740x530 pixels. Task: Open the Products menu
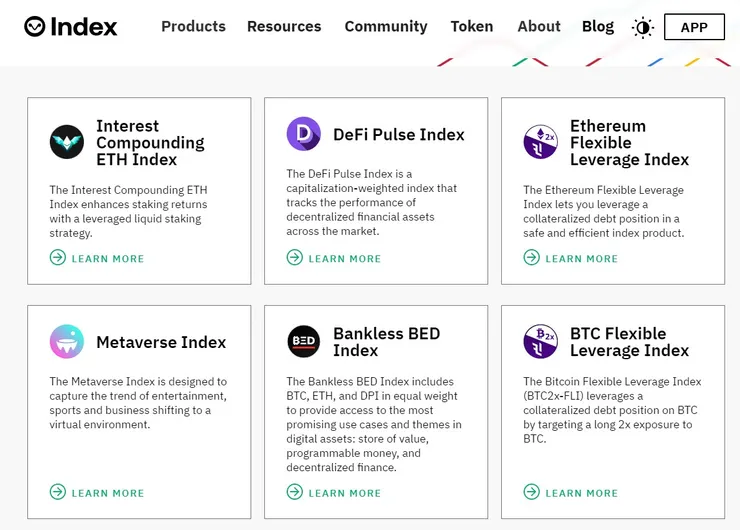tap(193, 27)
